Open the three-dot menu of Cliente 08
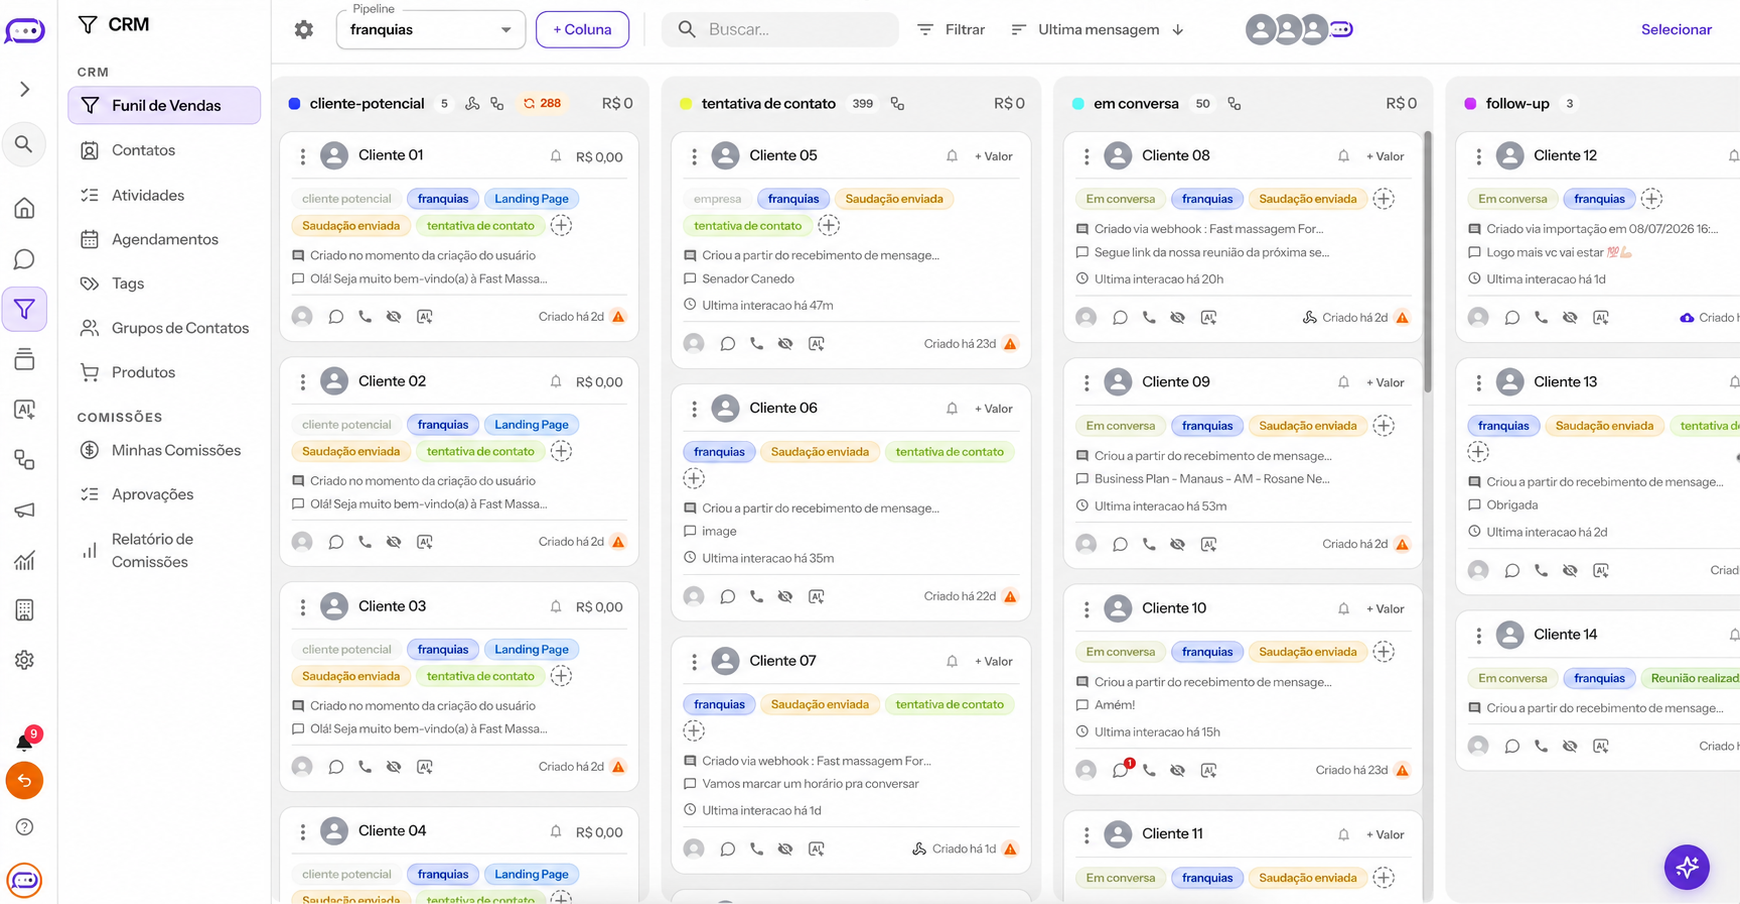The image size is (1740, 904). [1086, 157]
